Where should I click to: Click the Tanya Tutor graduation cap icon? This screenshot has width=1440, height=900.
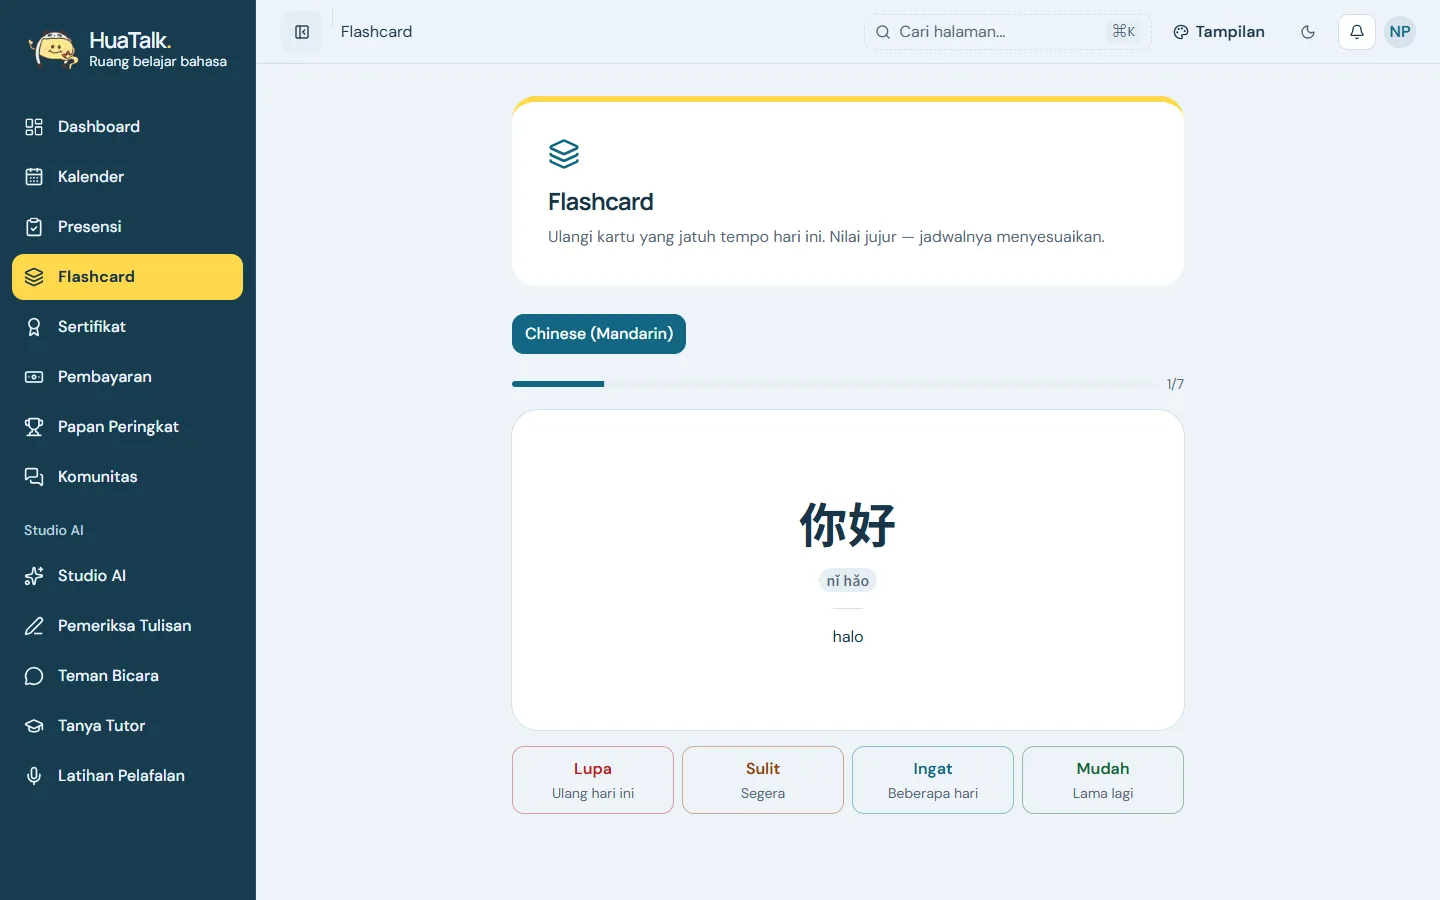[34, 726]
